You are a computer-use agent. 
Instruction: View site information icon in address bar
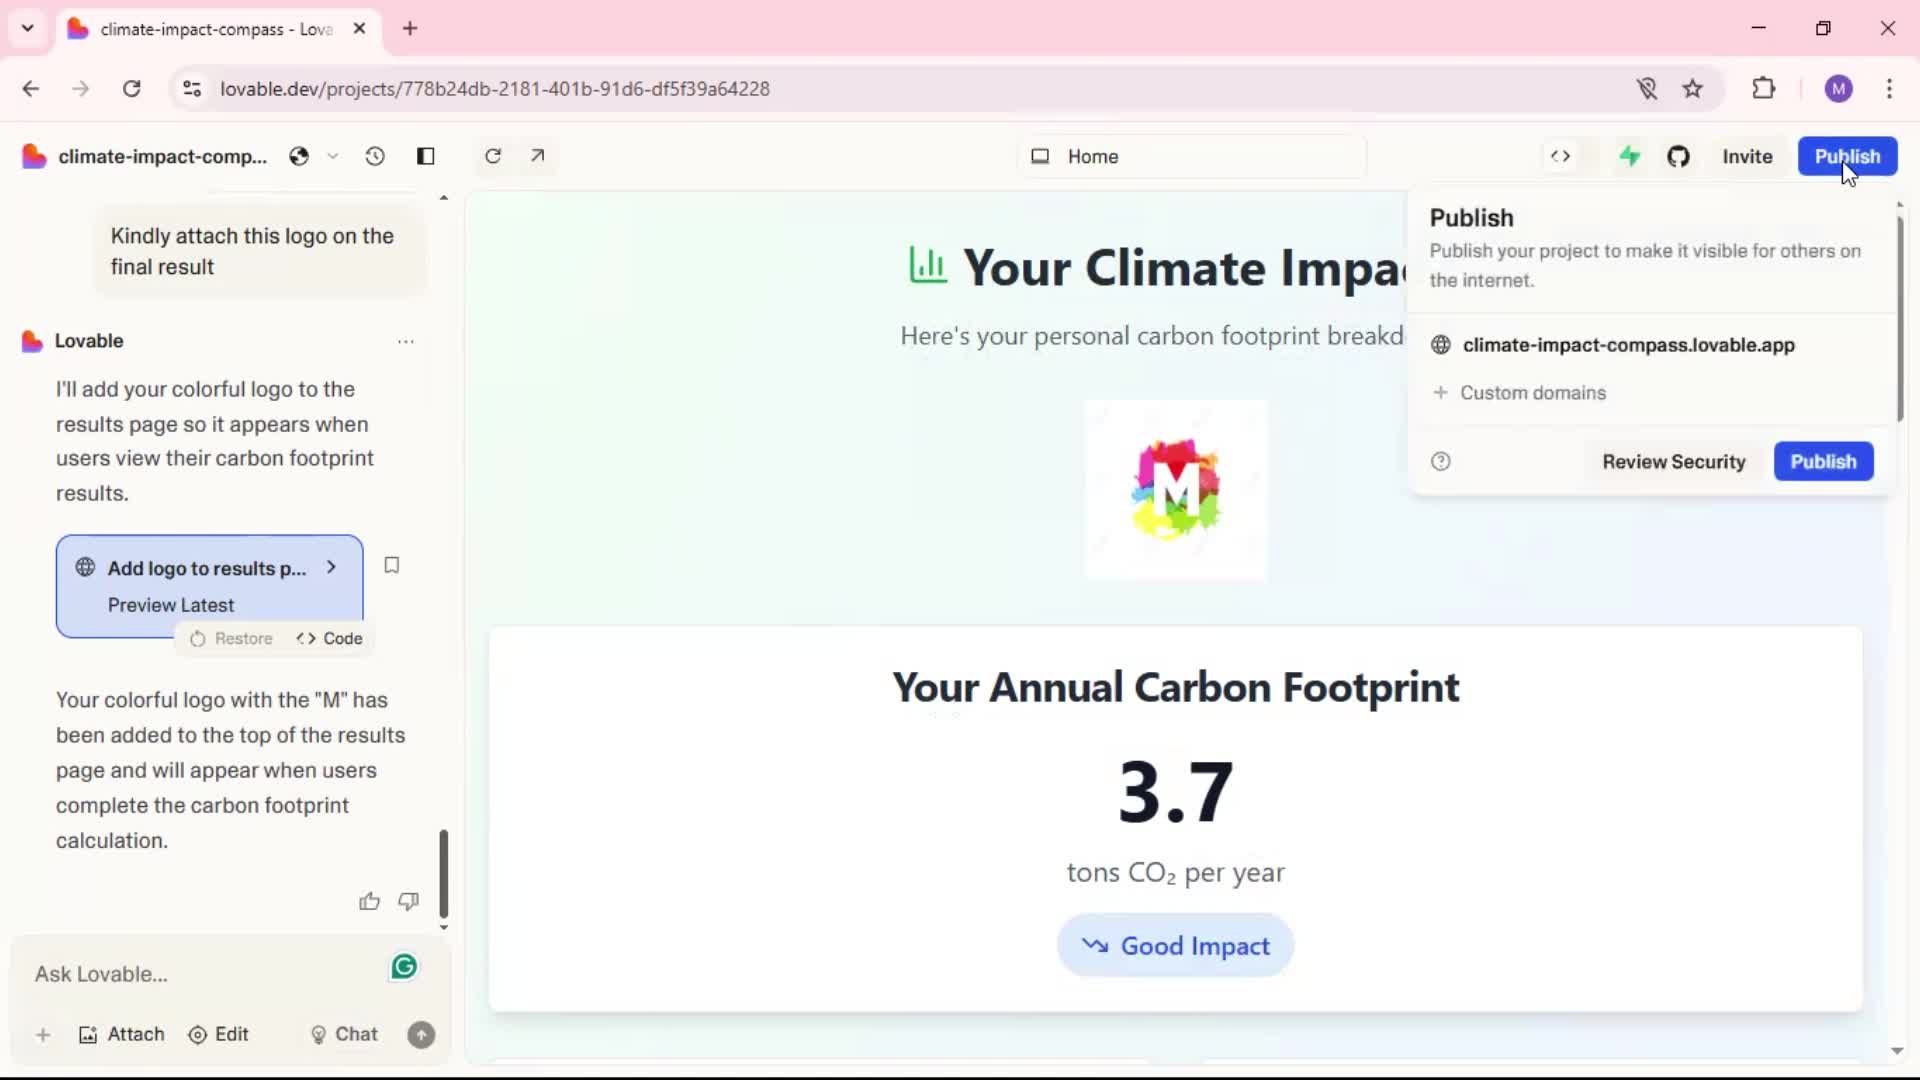(x=192, y=89)
